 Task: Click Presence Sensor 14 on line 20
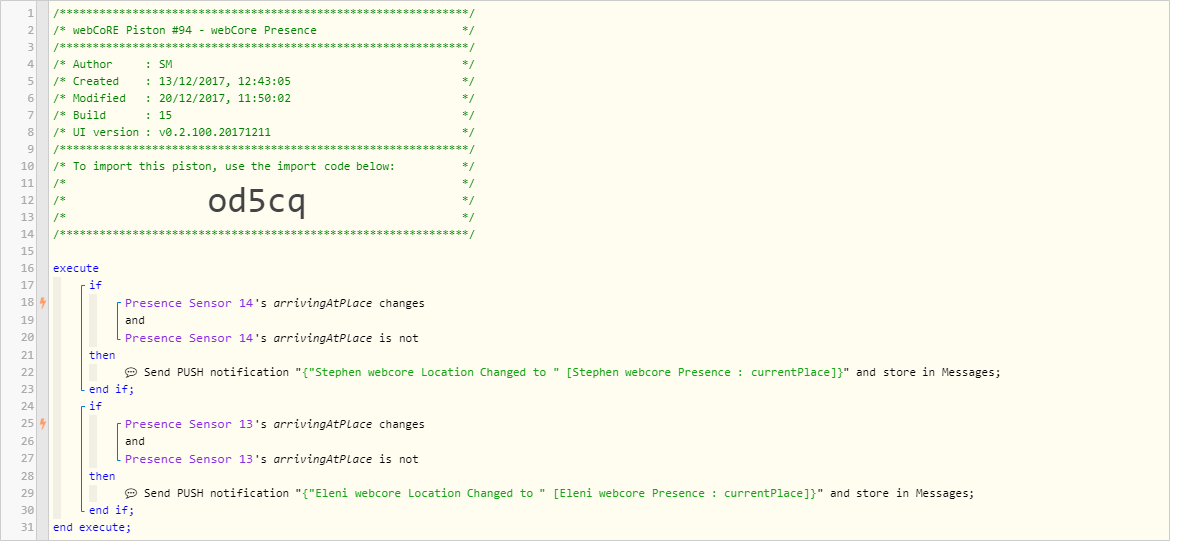(189, 338)
